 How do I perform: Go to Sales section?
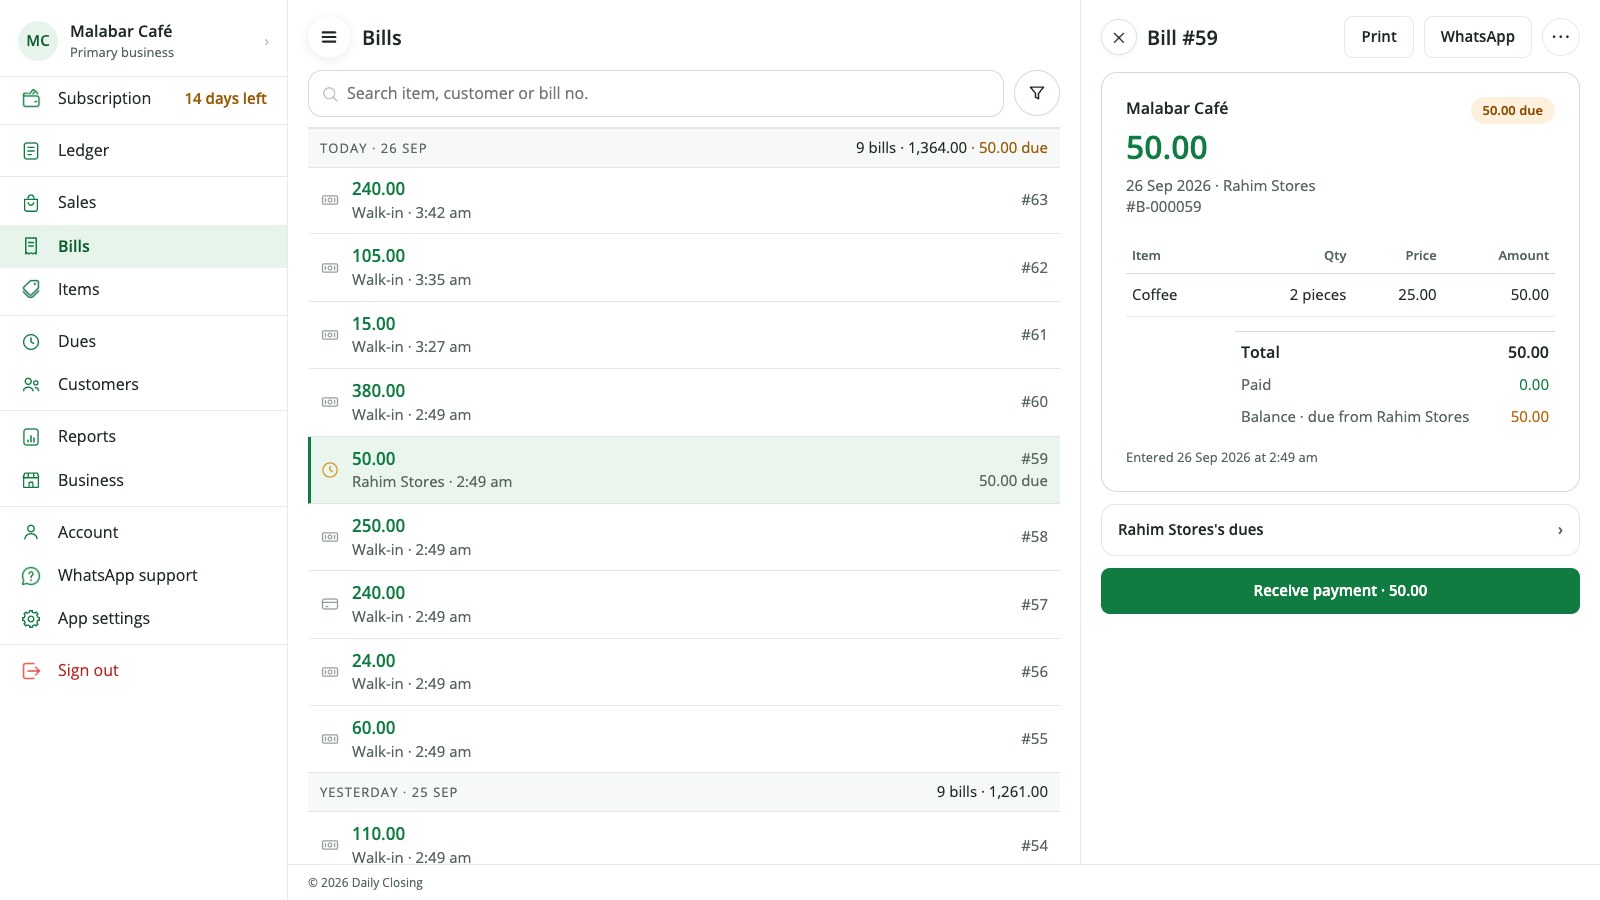144,203
